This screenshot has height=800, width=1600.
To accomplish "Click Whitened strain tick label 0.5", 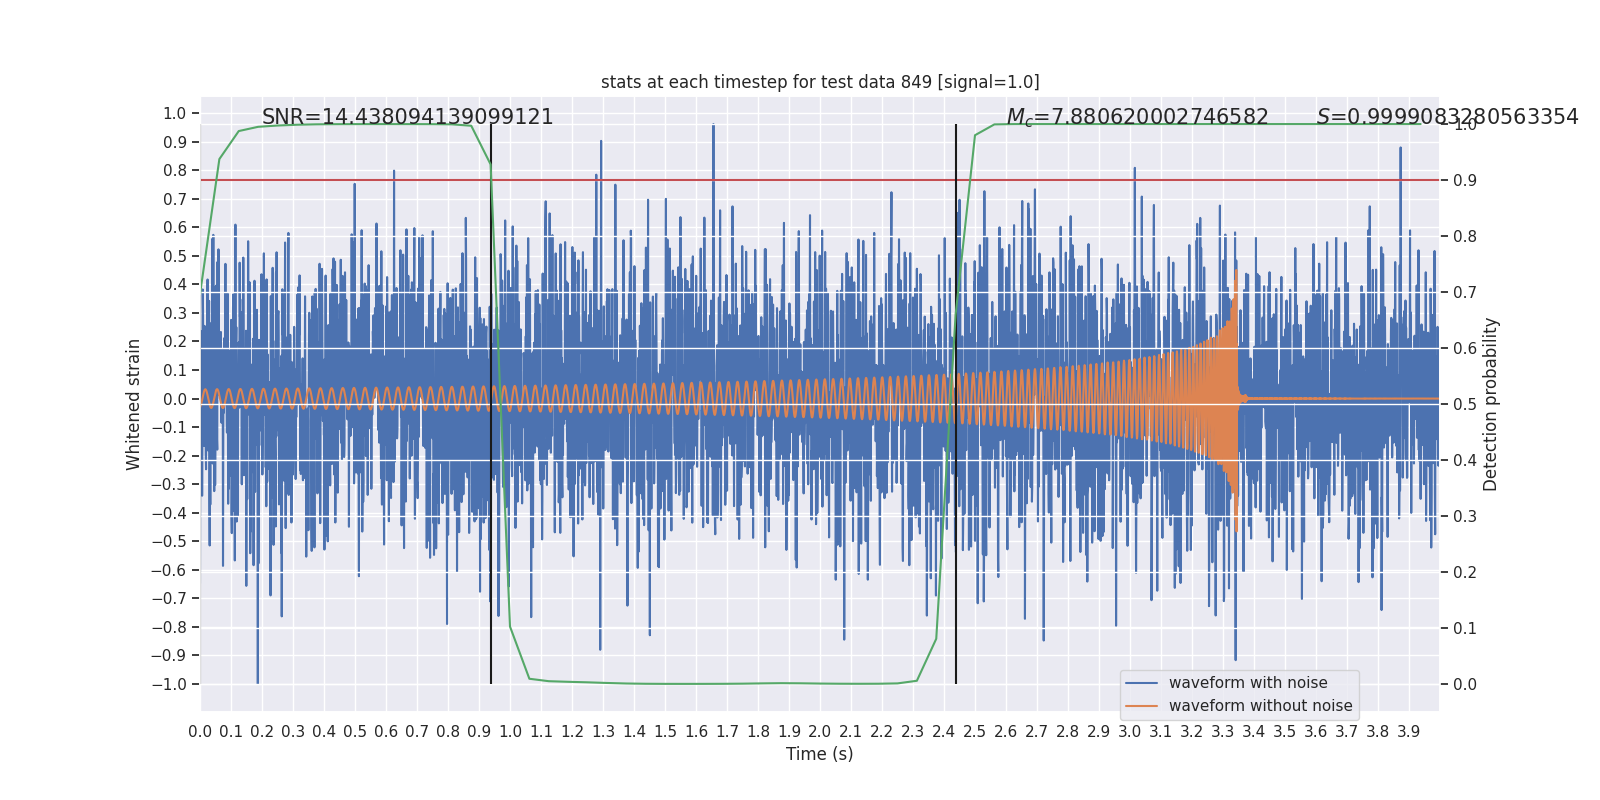I will click(x=175, y=256).
